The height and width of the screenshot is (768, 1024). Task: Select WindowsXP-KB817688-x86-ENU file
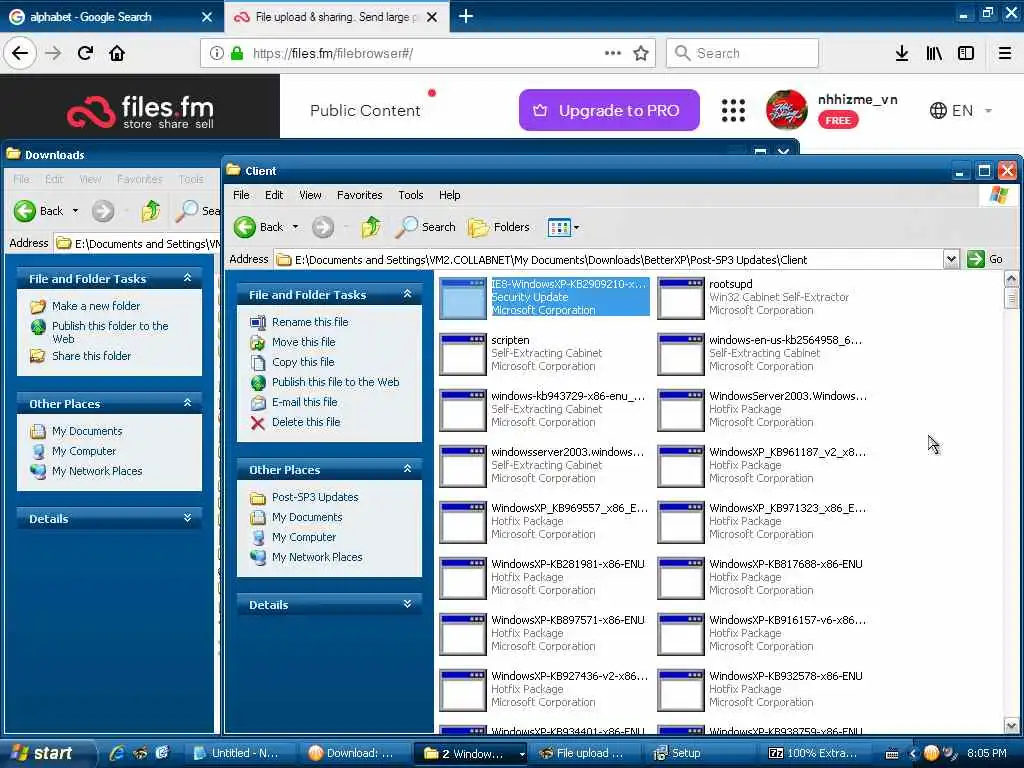(x=761, y=577)
